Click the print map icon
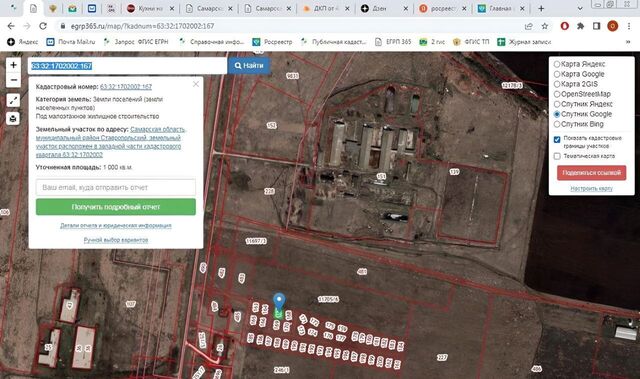The height and width of the screenshot is (379, 640). pyautogui.click(x=13, y=118)
